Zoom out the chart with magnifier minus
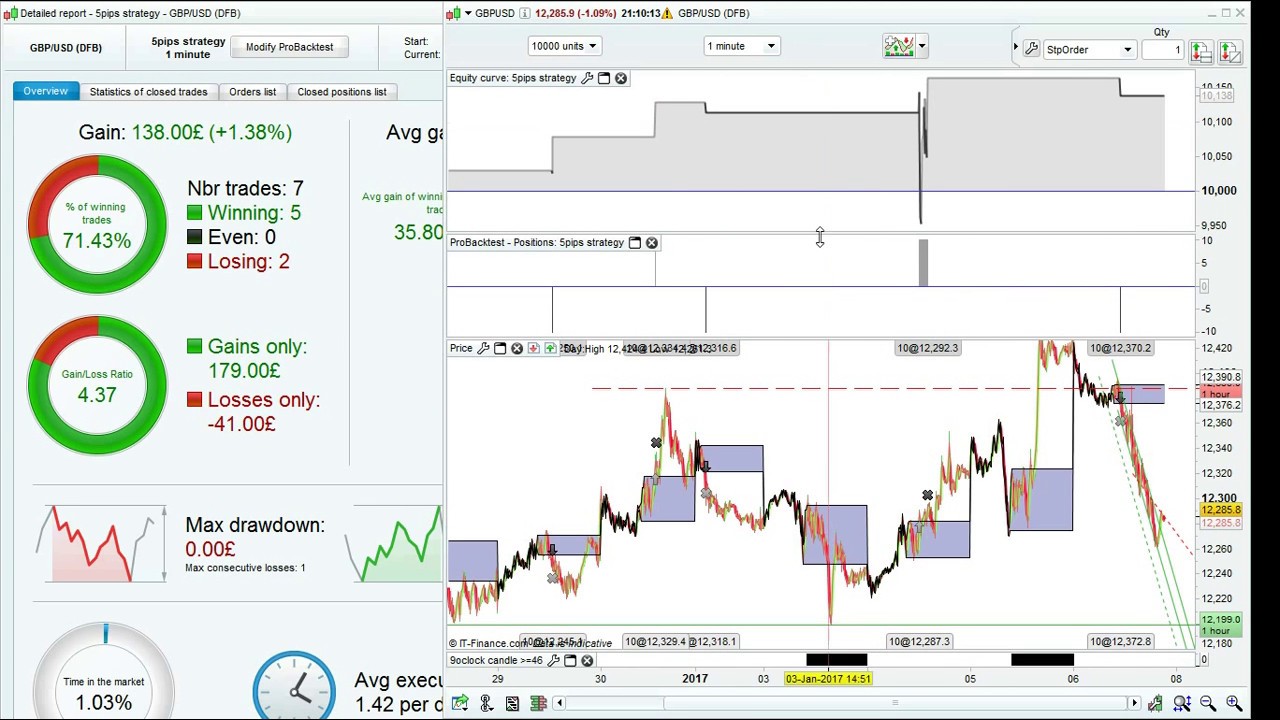 pos(1208,704)
